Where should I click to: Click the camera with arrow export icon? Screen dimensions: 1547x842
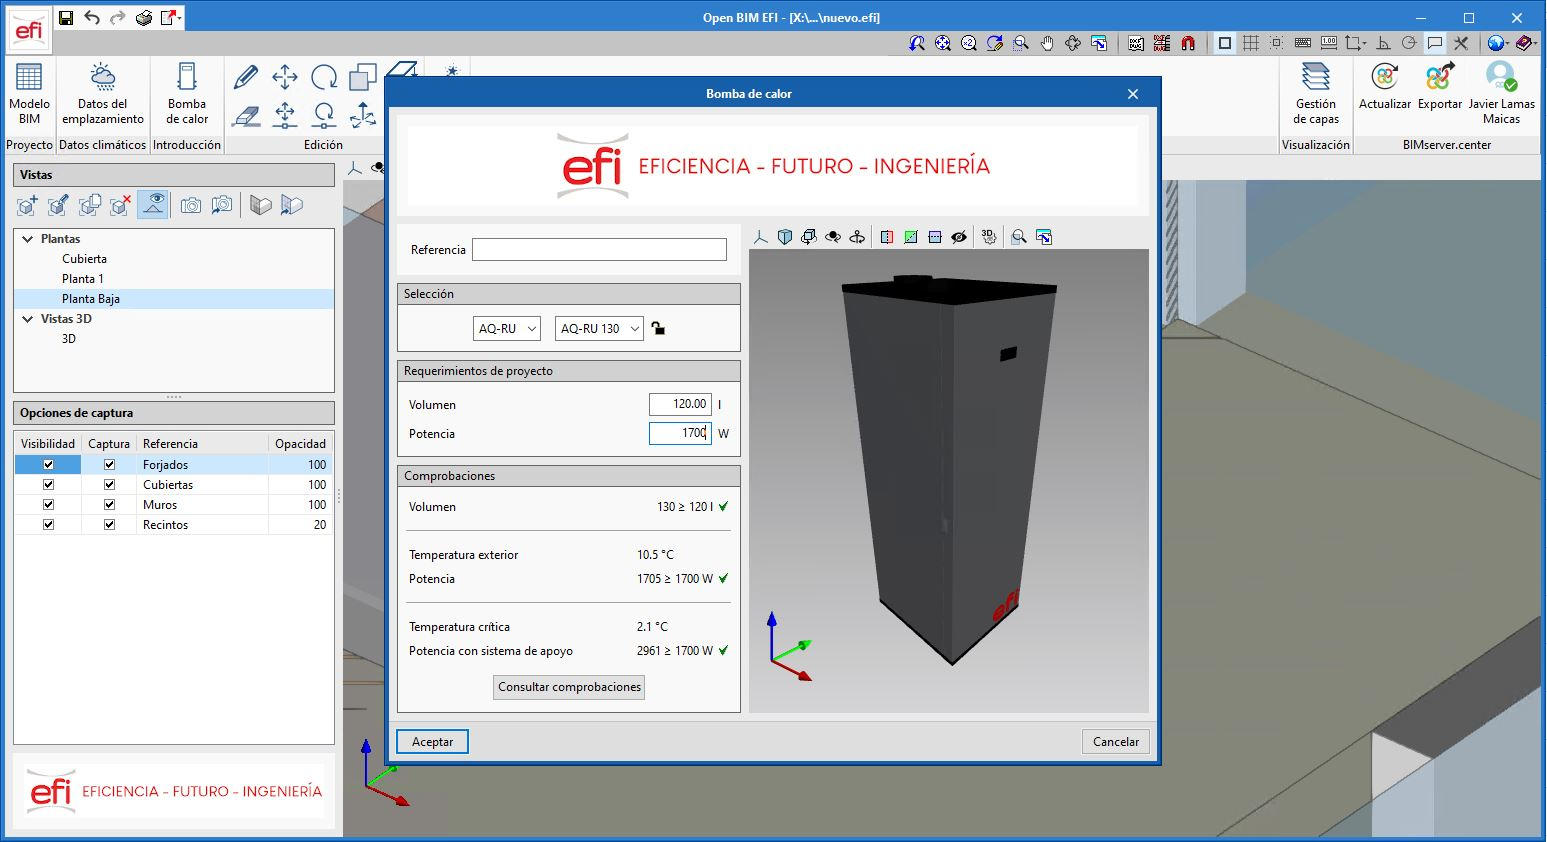(x=222, y=205)
